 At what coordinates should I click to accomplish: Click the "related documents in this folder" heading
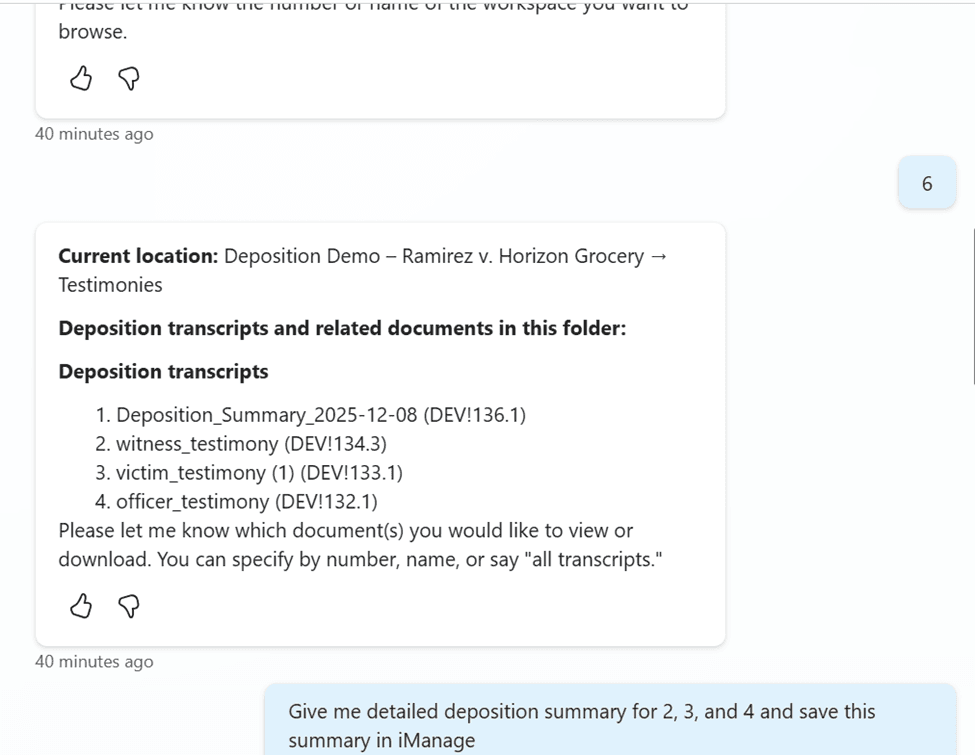pyautogui.click(x=450, y=328)
